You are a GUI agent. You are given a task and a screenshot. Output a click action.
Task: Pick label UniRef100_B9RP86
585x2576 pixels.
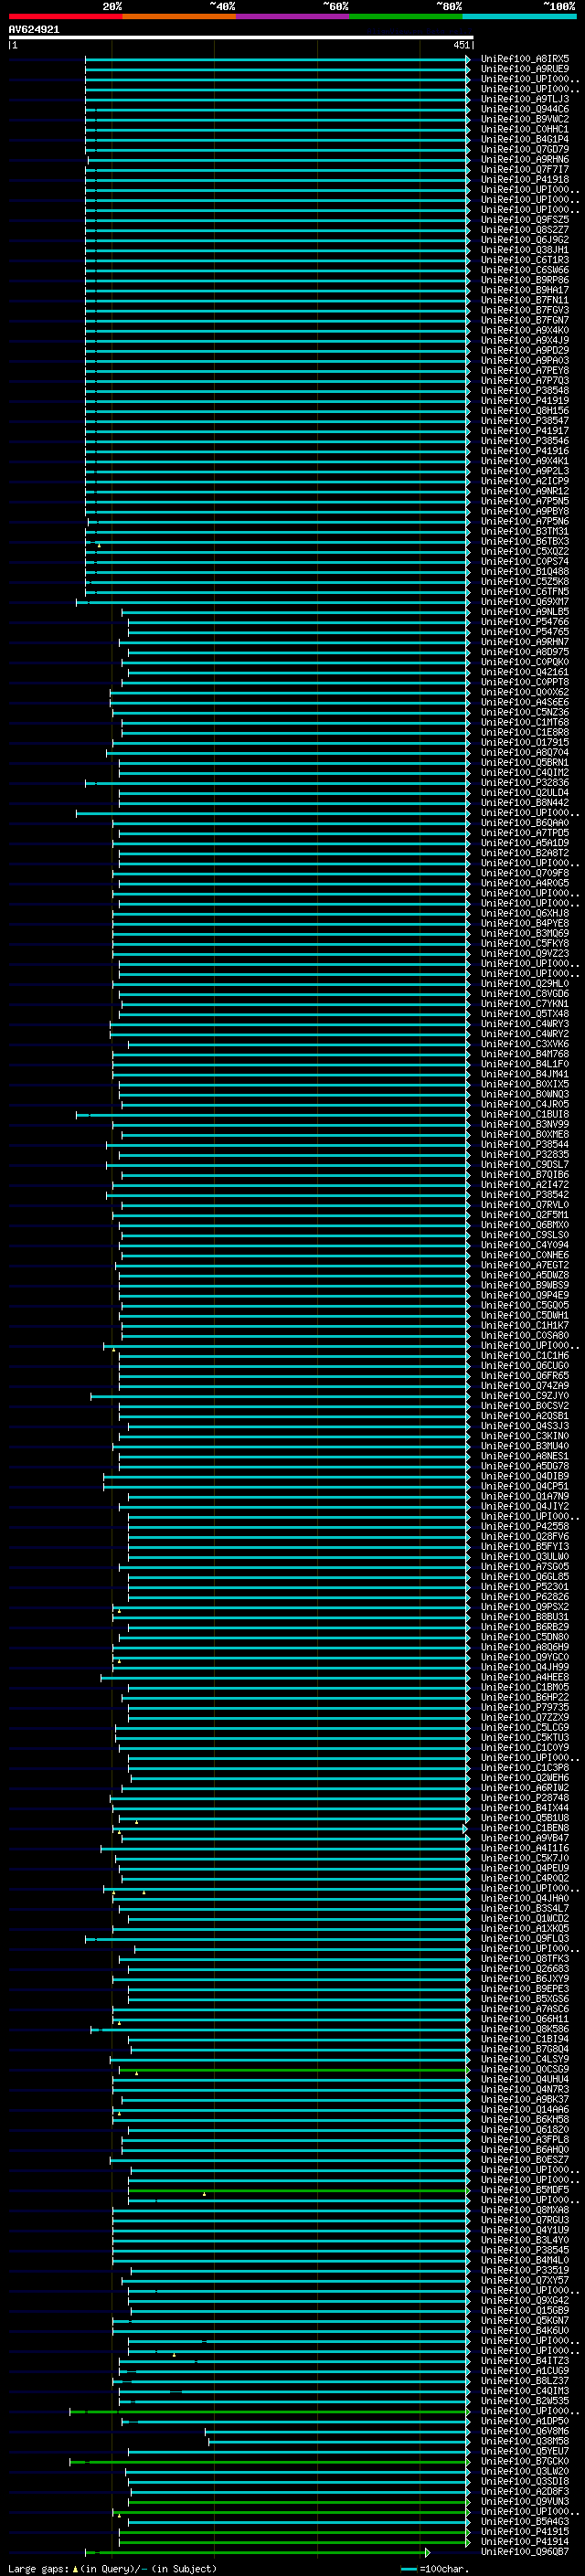pyautogui.click(x=525, y=280)
